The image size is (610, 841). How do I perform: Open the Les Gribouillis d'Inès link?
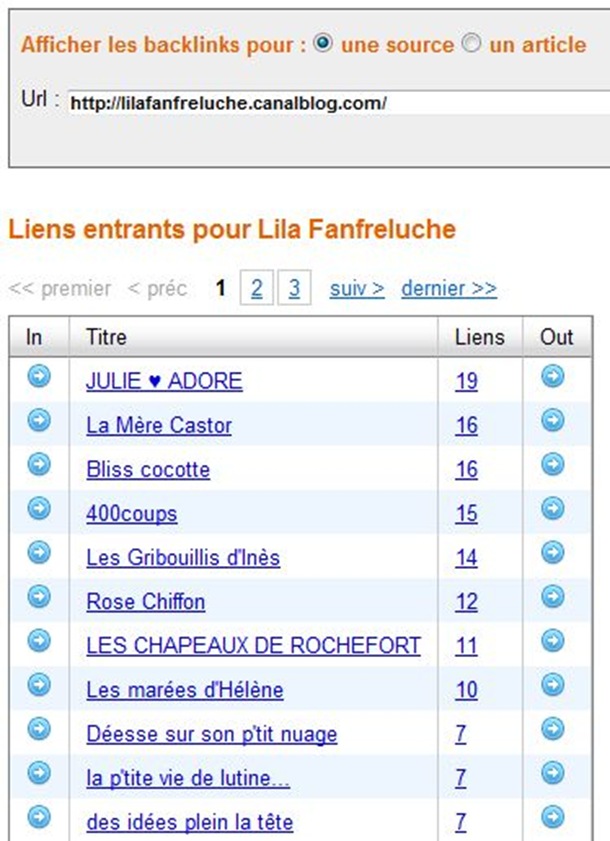point(183,558)
